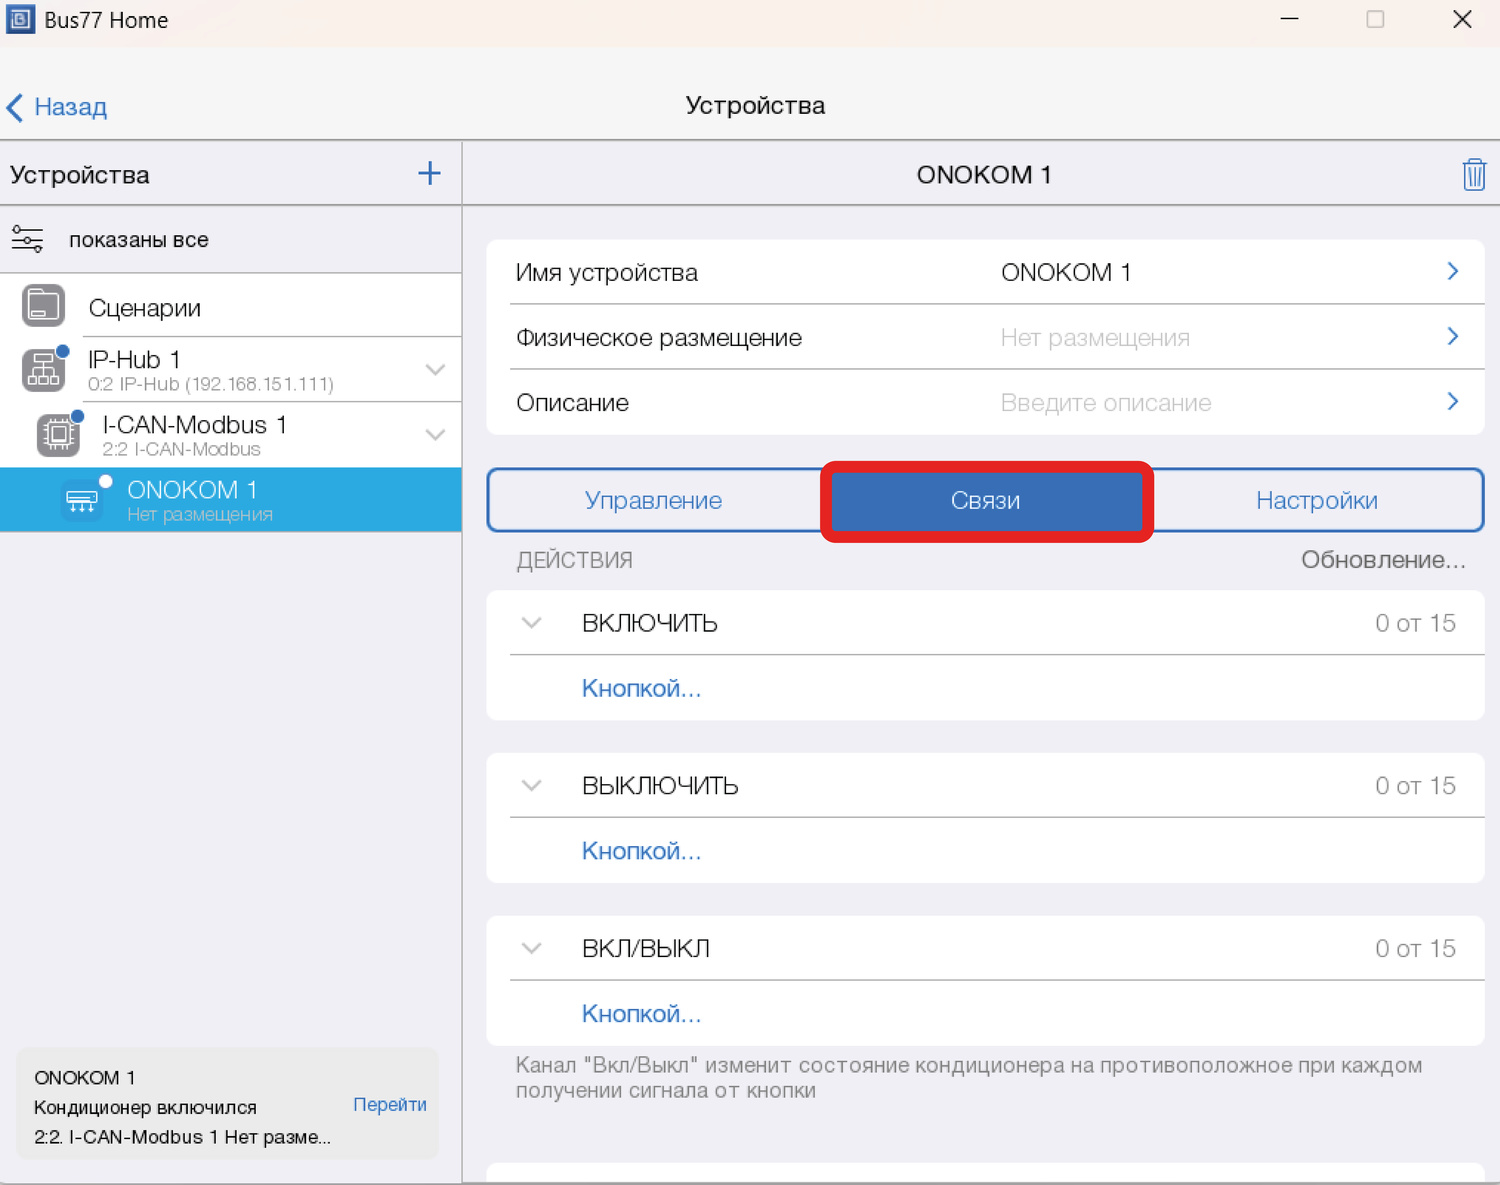Switch to the Управление tab

653,500
